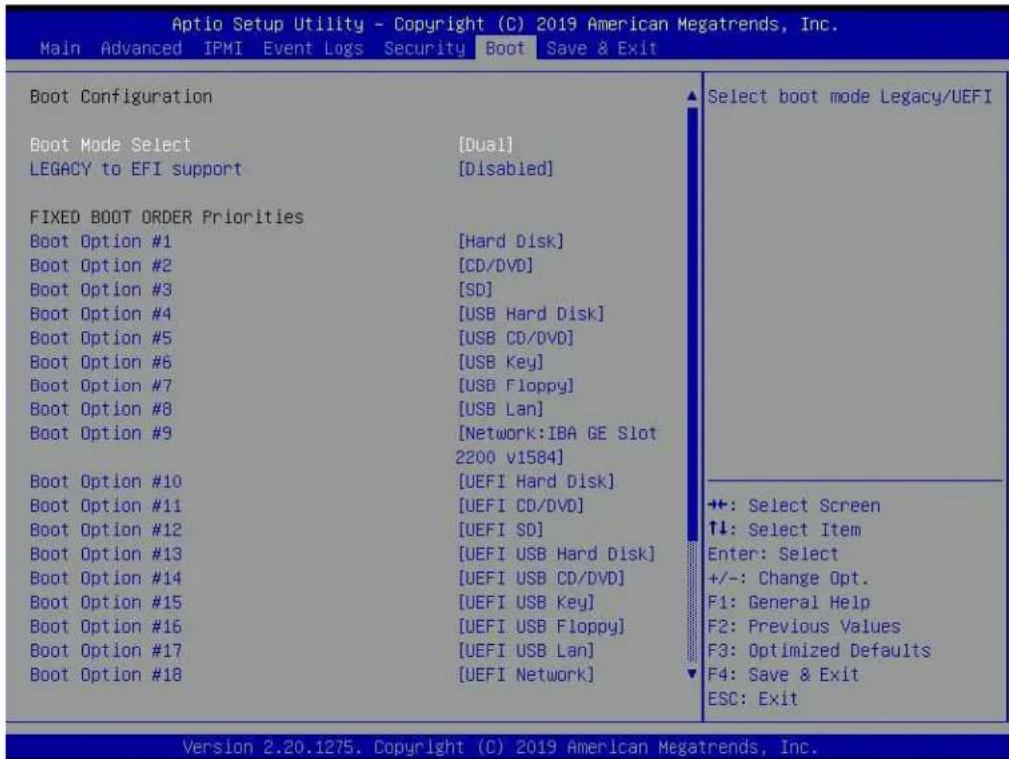Select the Boot tab
This screenshot has height=759, width=1009.
coord(505,48)
